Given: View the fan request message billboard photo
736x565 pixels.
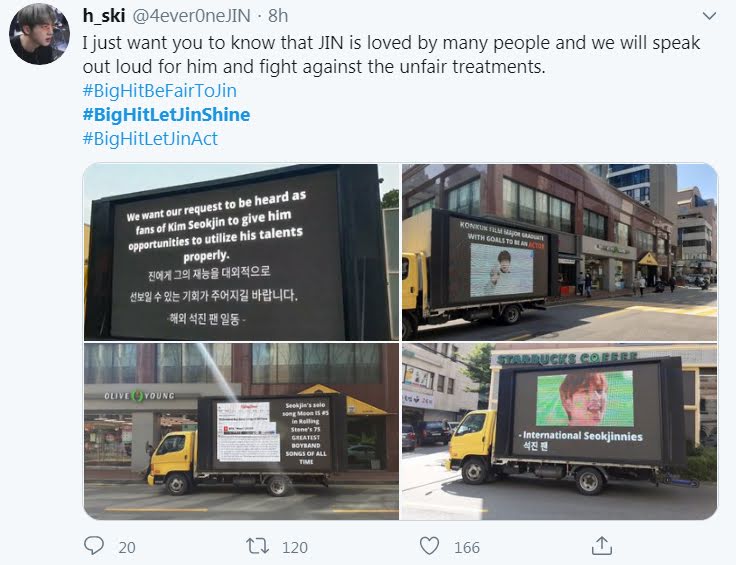Looking at the screenshot, I should point(241,252).
